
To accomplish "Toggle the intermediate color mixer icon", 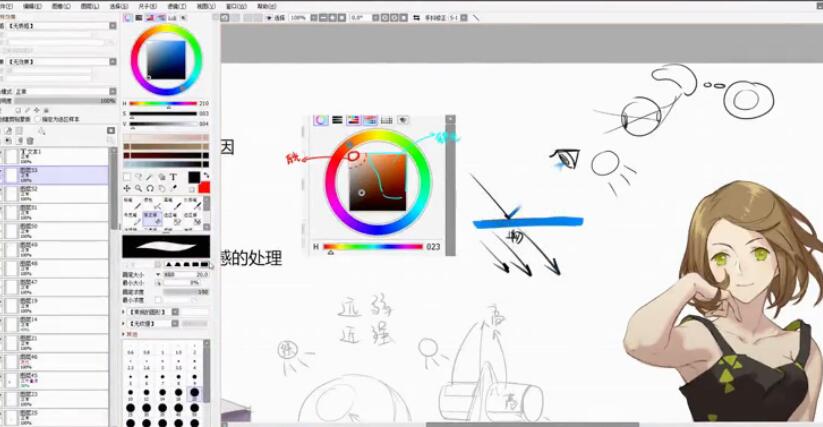I will pyautogui.click(x=161, y=18).
